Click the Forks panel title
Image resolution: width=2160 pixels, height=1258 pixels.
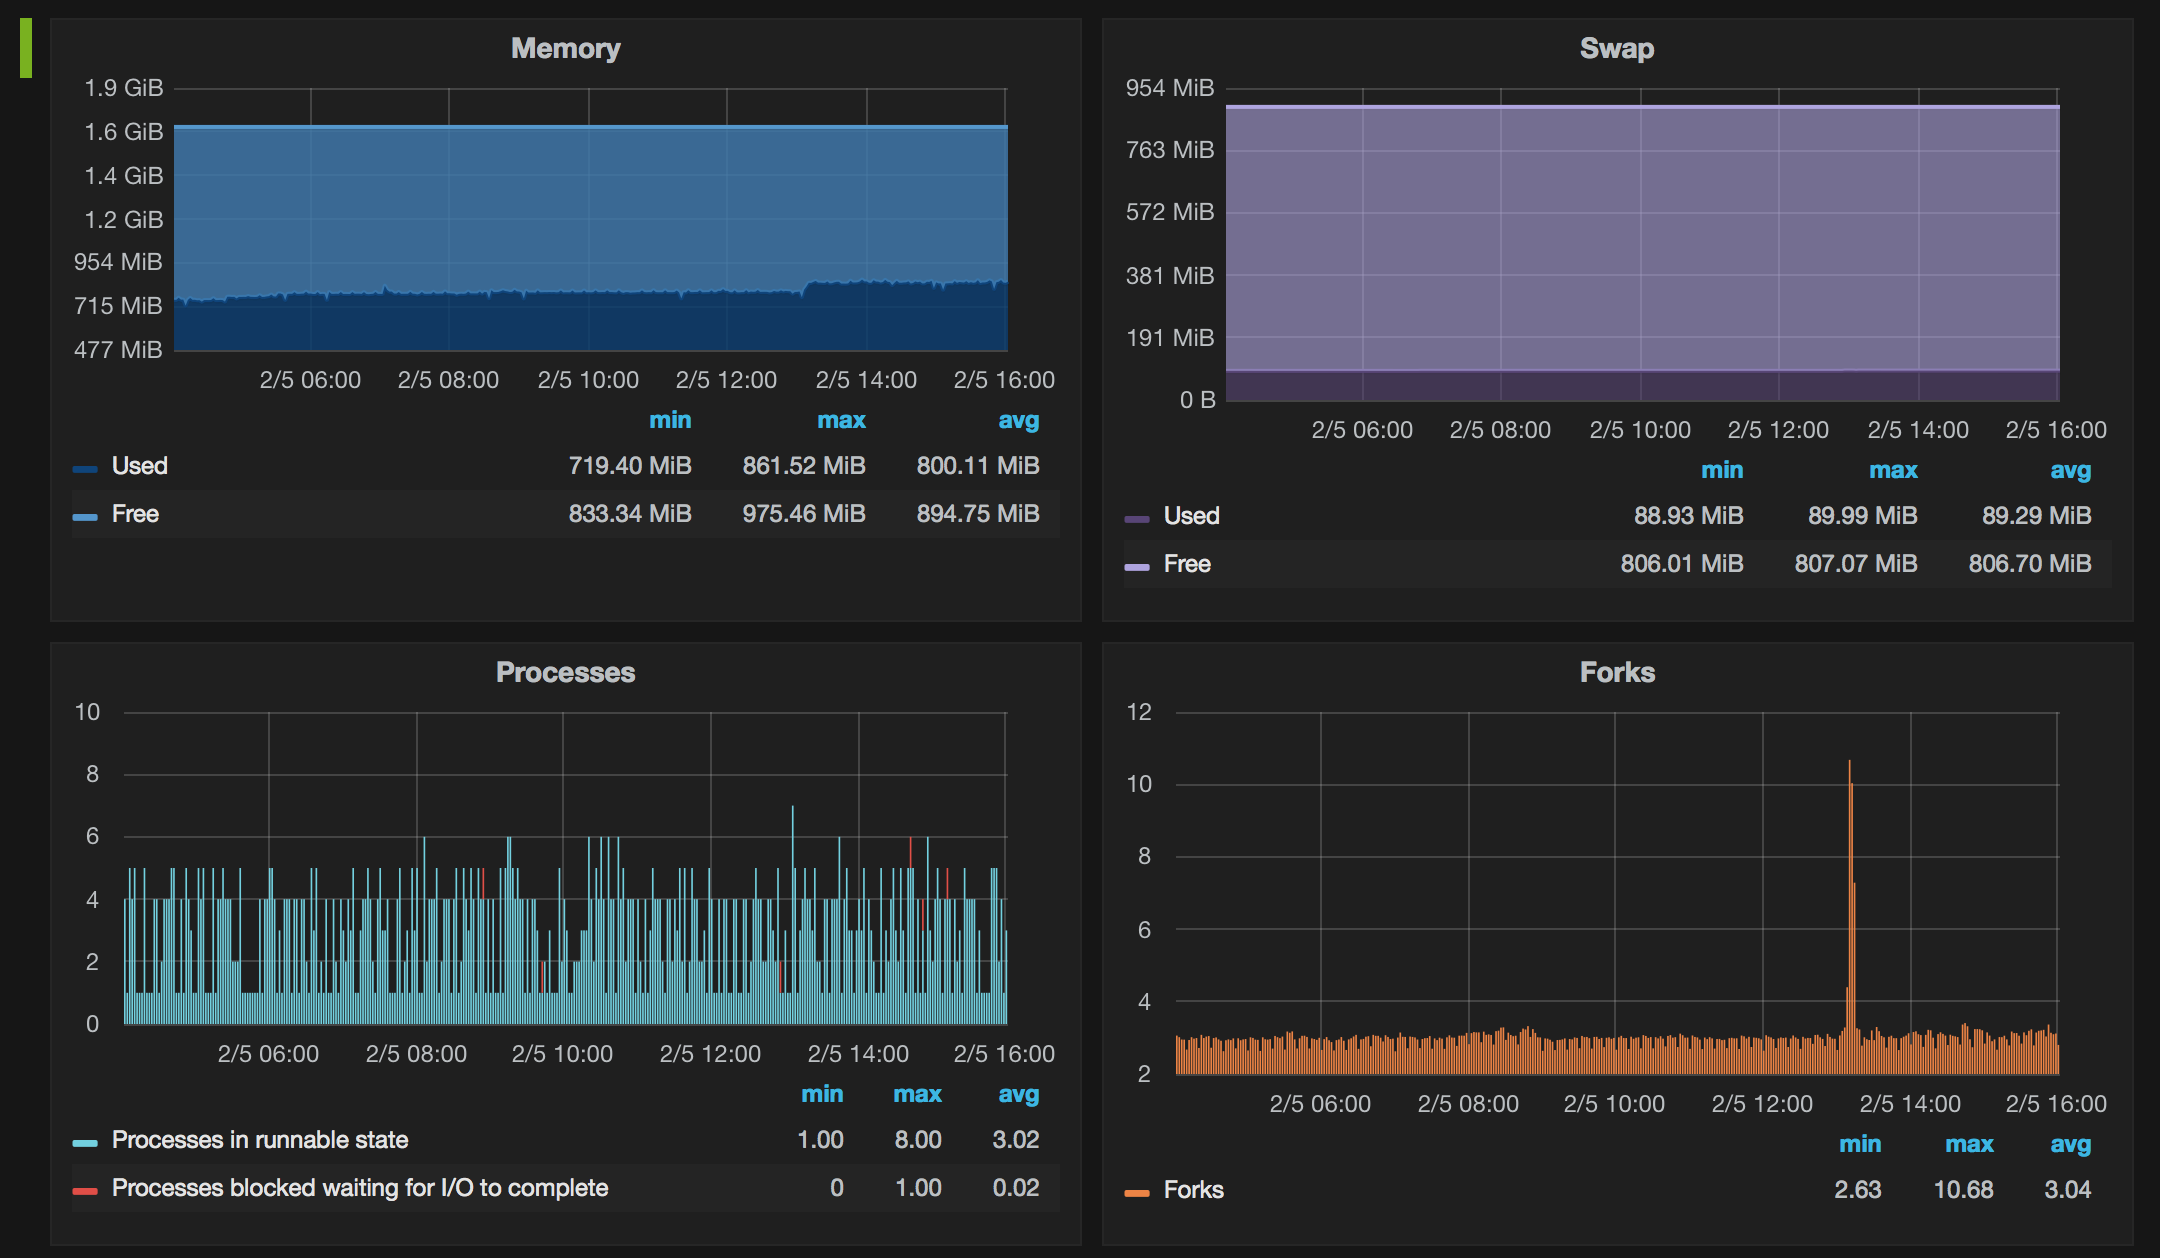point(1616,672)
